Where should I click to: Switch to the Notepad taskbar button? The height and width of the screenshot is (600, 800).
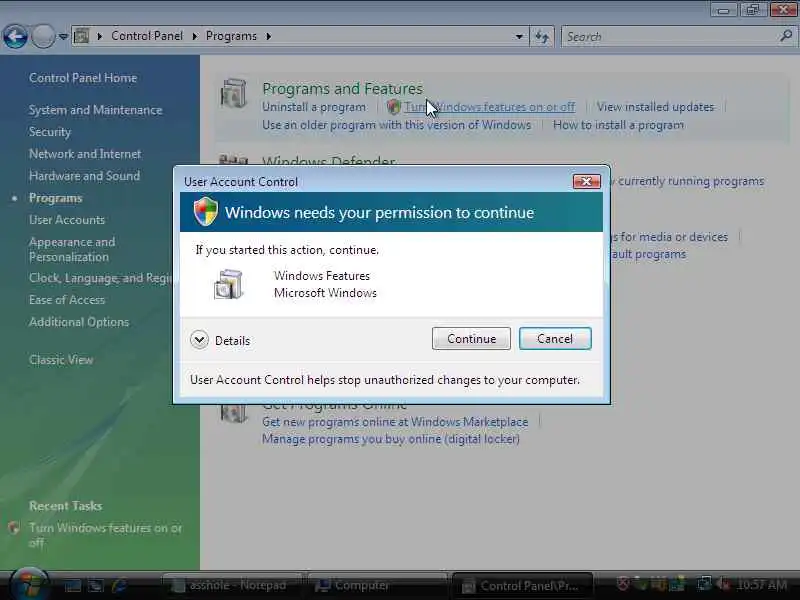(230, 585)
